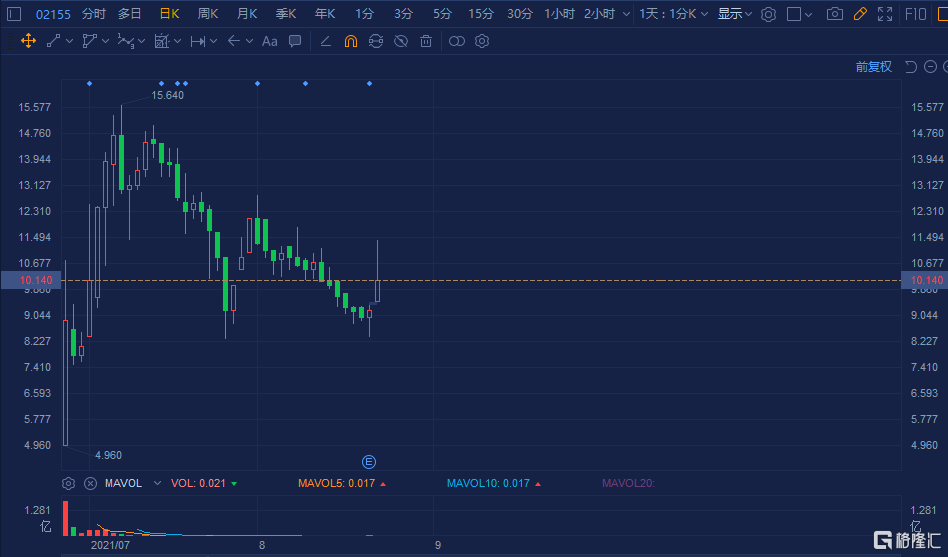Viewport: 948px width, 557px height.
Task: Select the wave pattern 1-3 tool
Action: [x=125, y=41]
